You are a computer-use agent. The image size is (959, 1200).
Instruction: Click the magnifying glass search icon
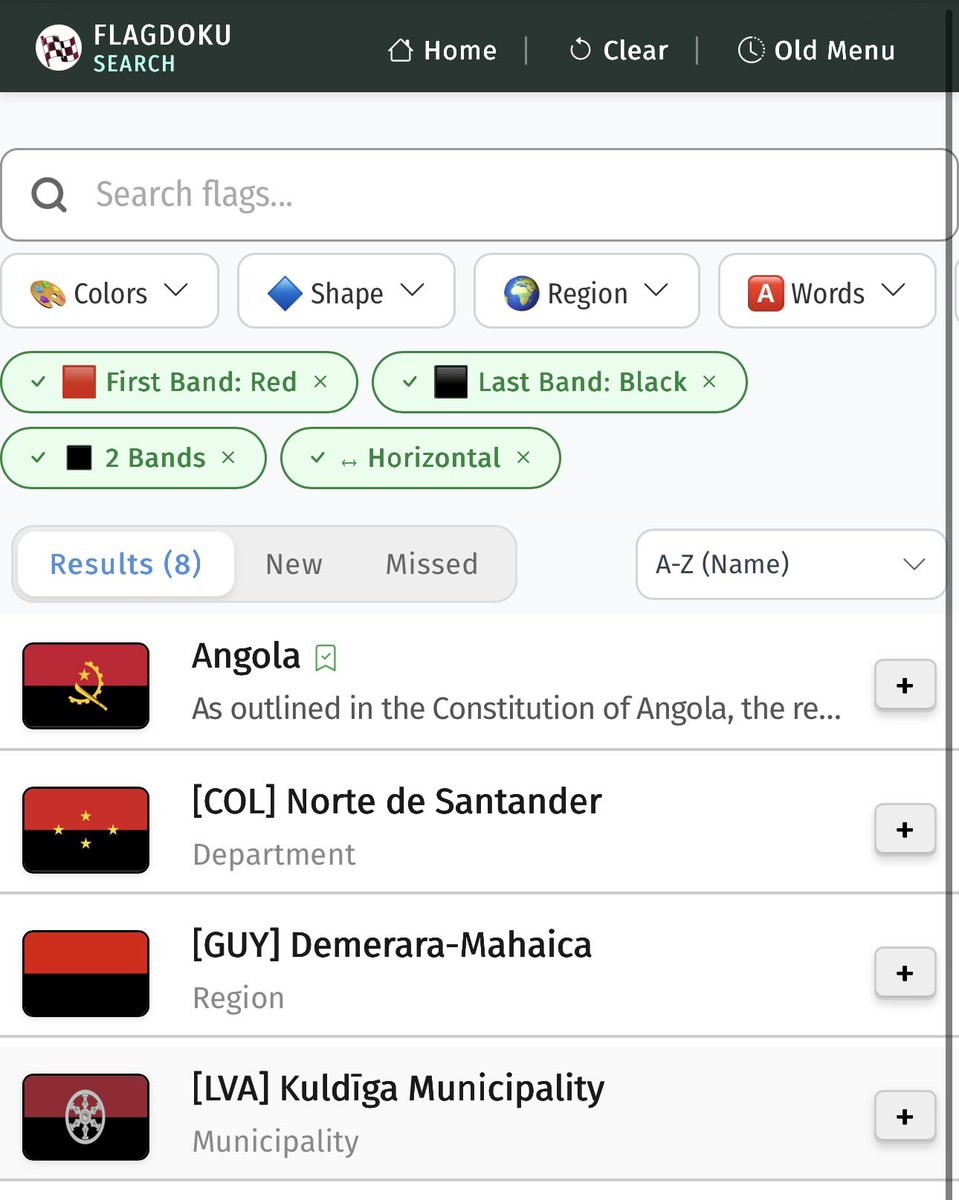(48, 194)
